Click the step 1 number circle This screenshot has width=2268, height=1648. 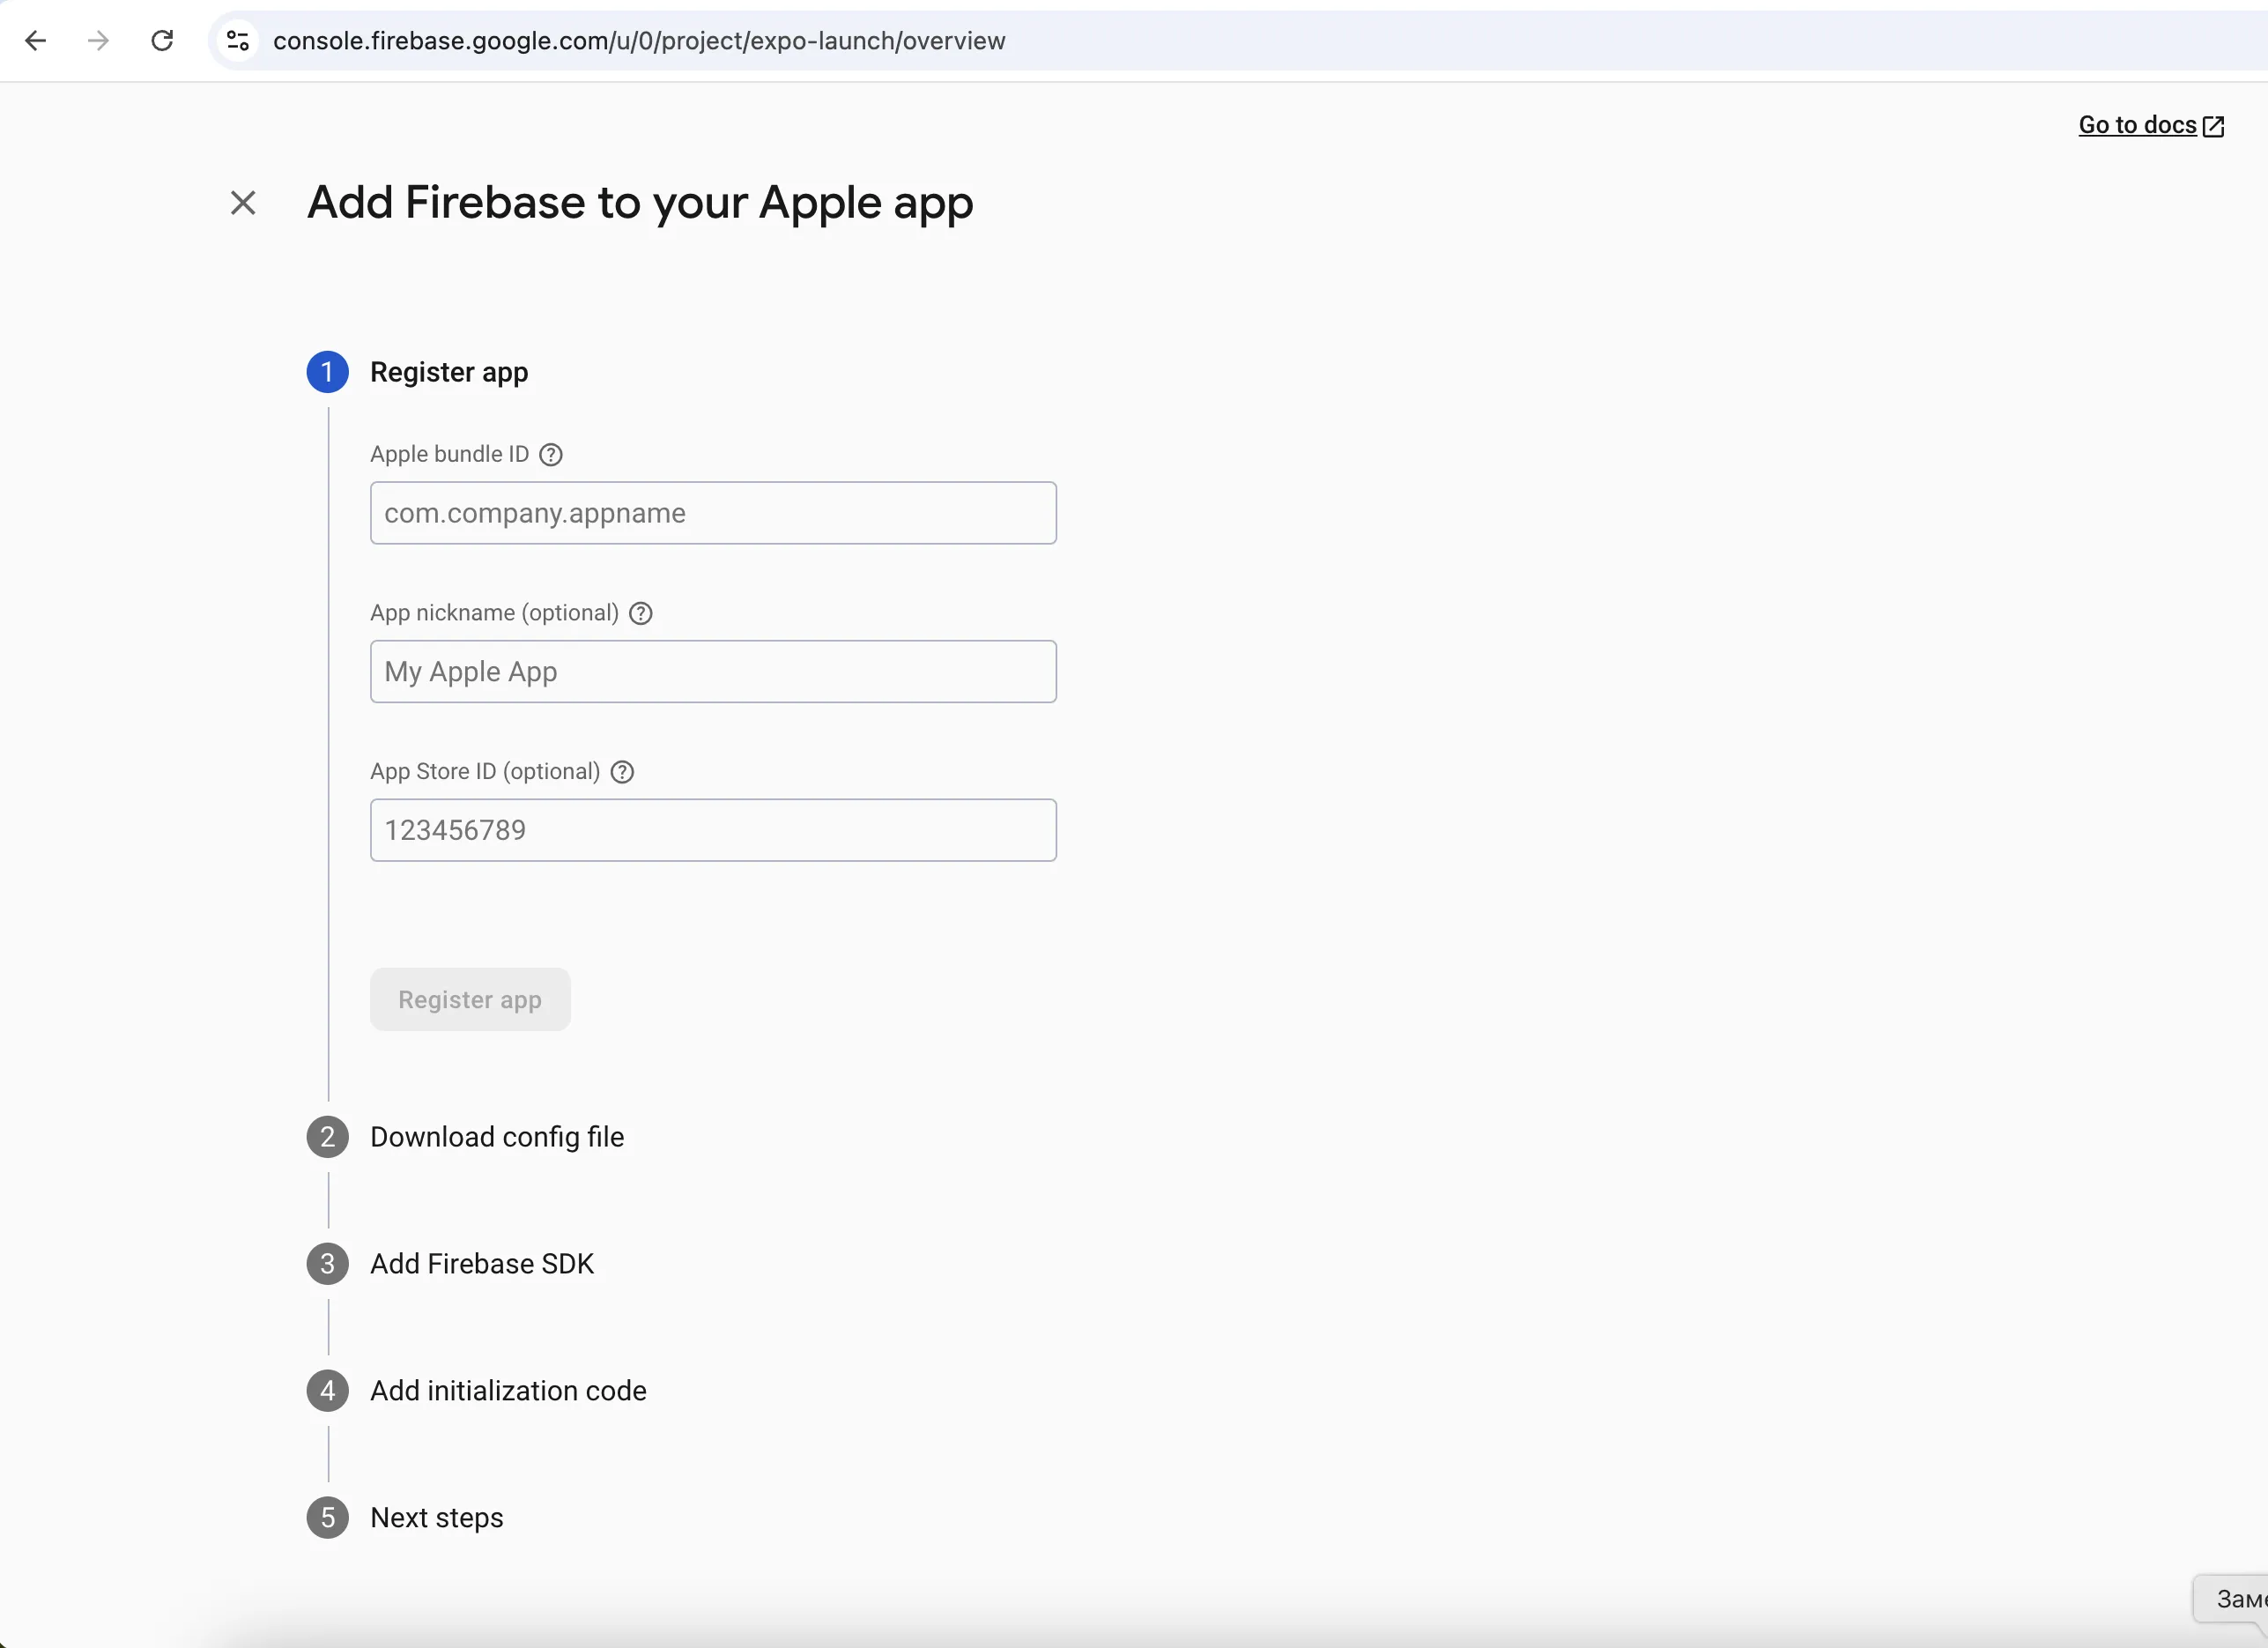tap(327, 372)
